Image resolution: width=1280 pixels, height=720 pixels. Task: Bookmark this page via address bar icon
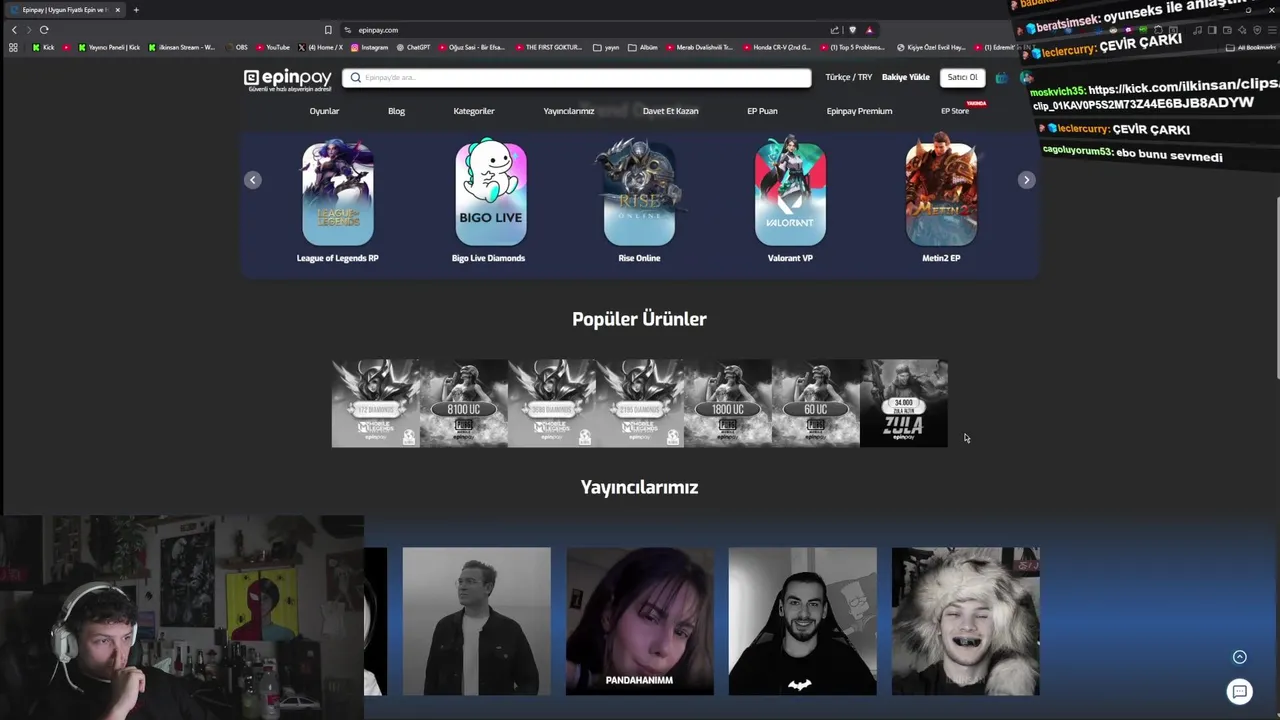(328, 30)
